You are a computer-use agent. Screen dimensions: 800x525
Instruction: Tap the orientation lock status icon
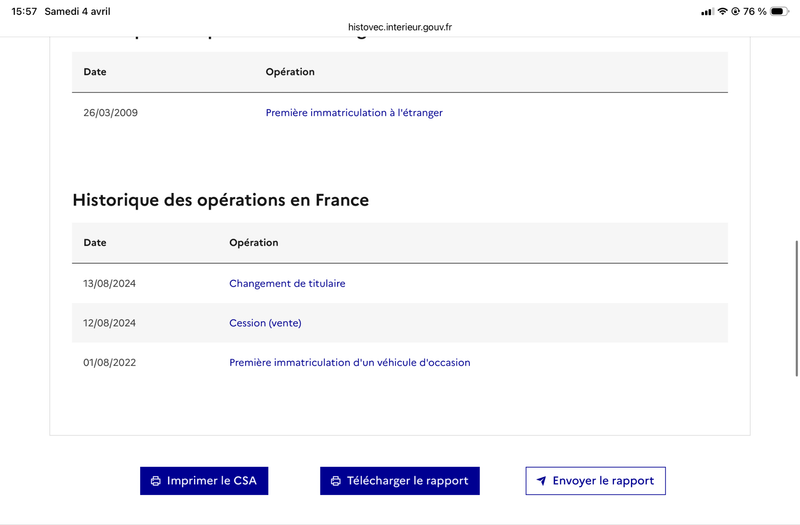click(x=735, y=11)
